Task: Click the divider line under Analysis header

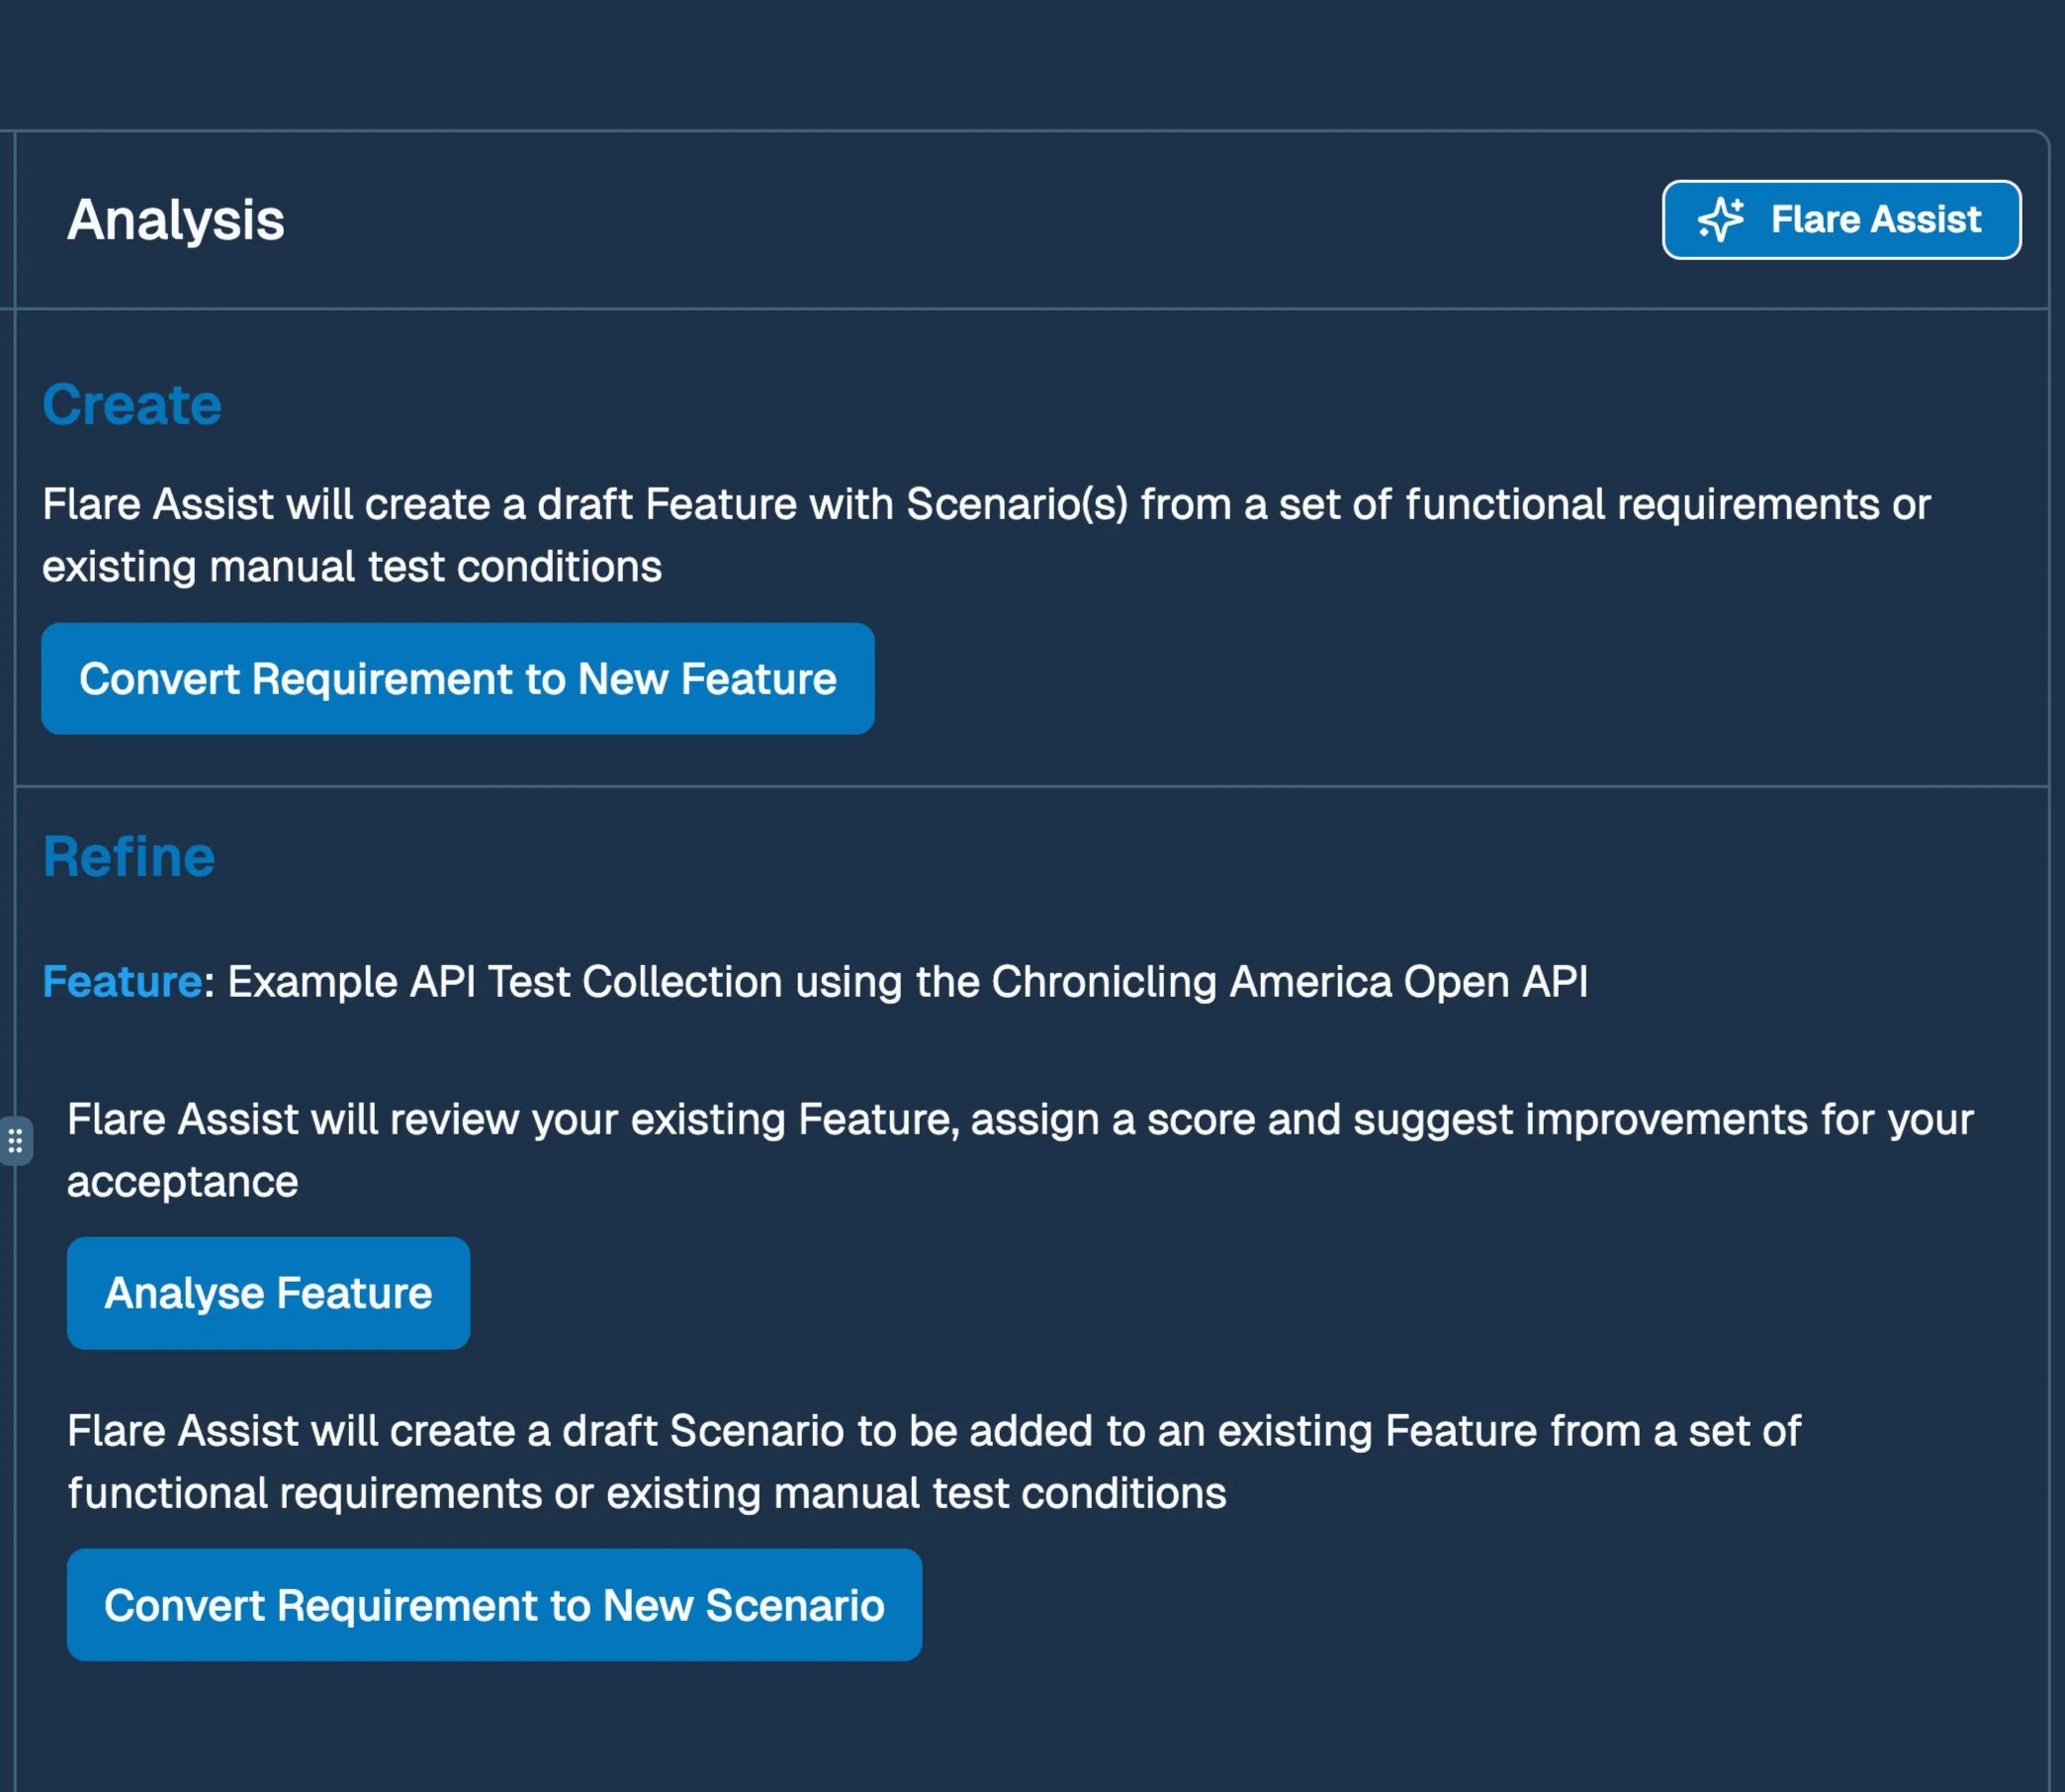Action: tap(1030, 309)
